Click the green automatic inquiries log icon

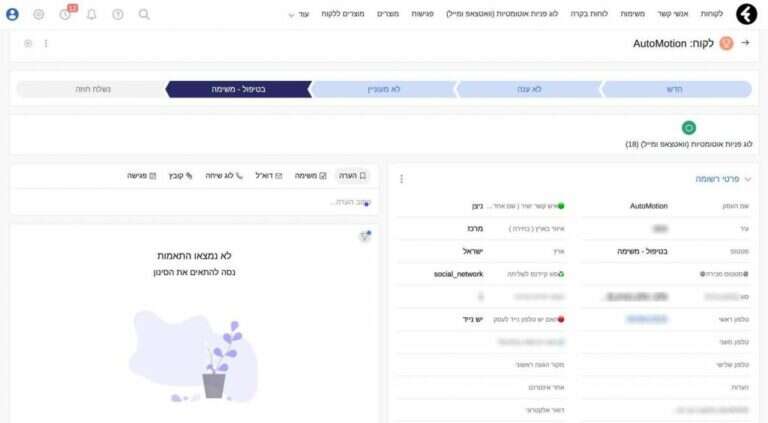click(x=688, y=128)
